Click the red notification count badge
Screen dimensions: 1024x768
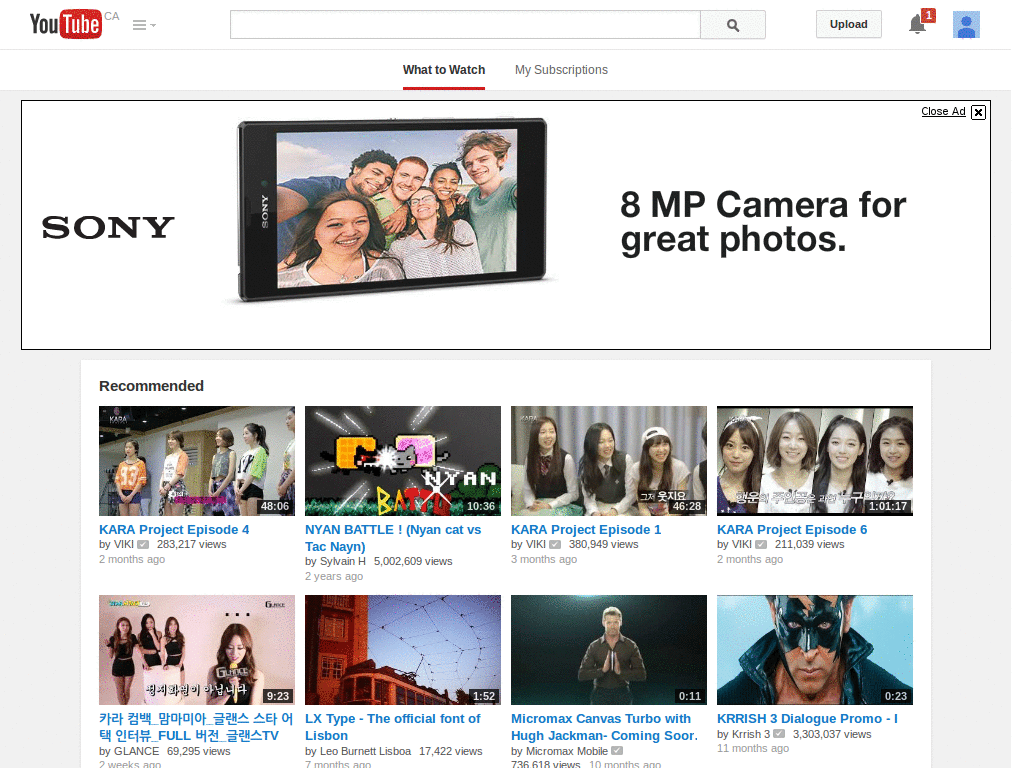928,15
